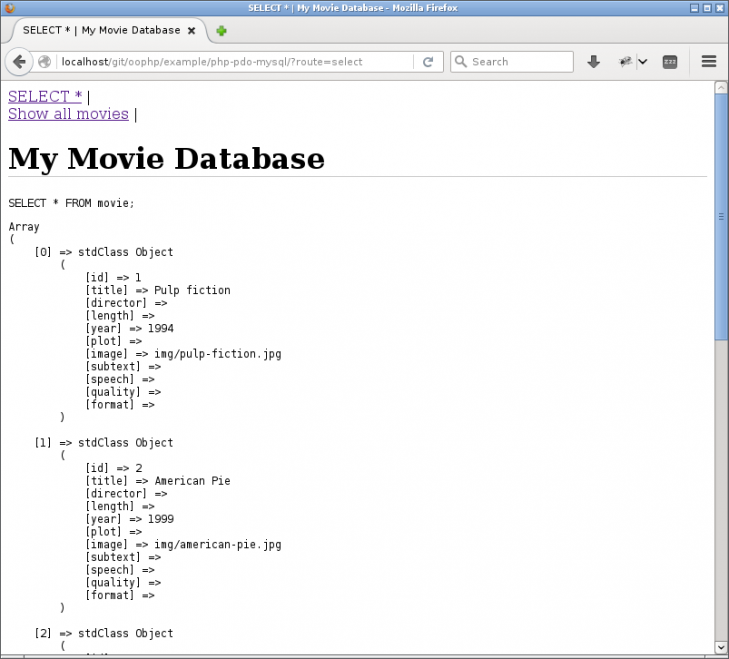
Task: Follow the 'SELECT *' link
Action: pyautogui.click(x=45, y=96)
